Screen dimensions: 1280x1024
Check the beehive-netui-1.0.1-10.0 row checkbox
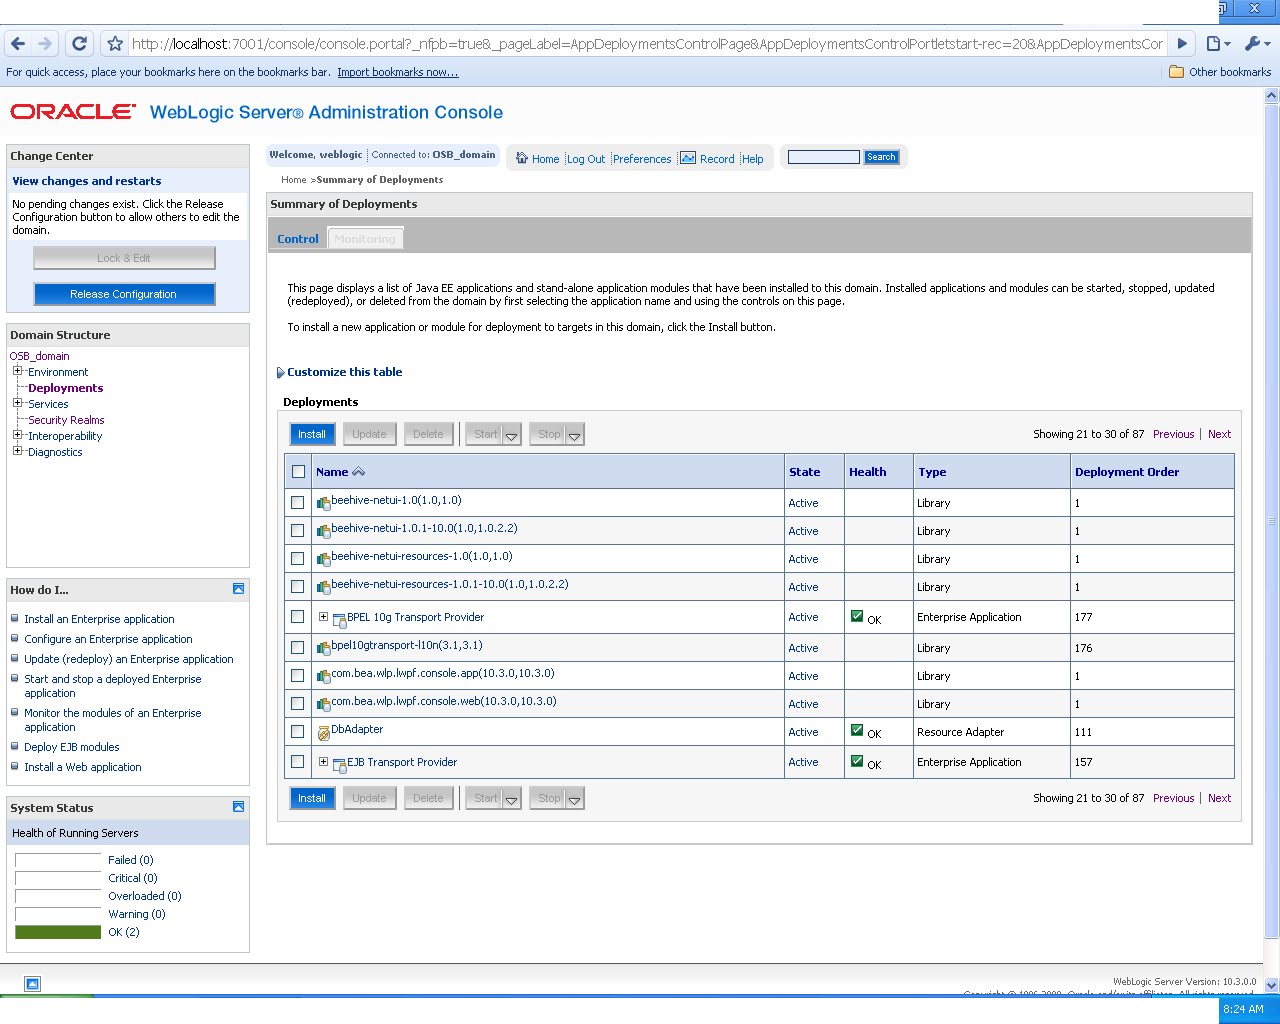click(x=297, y=530)
